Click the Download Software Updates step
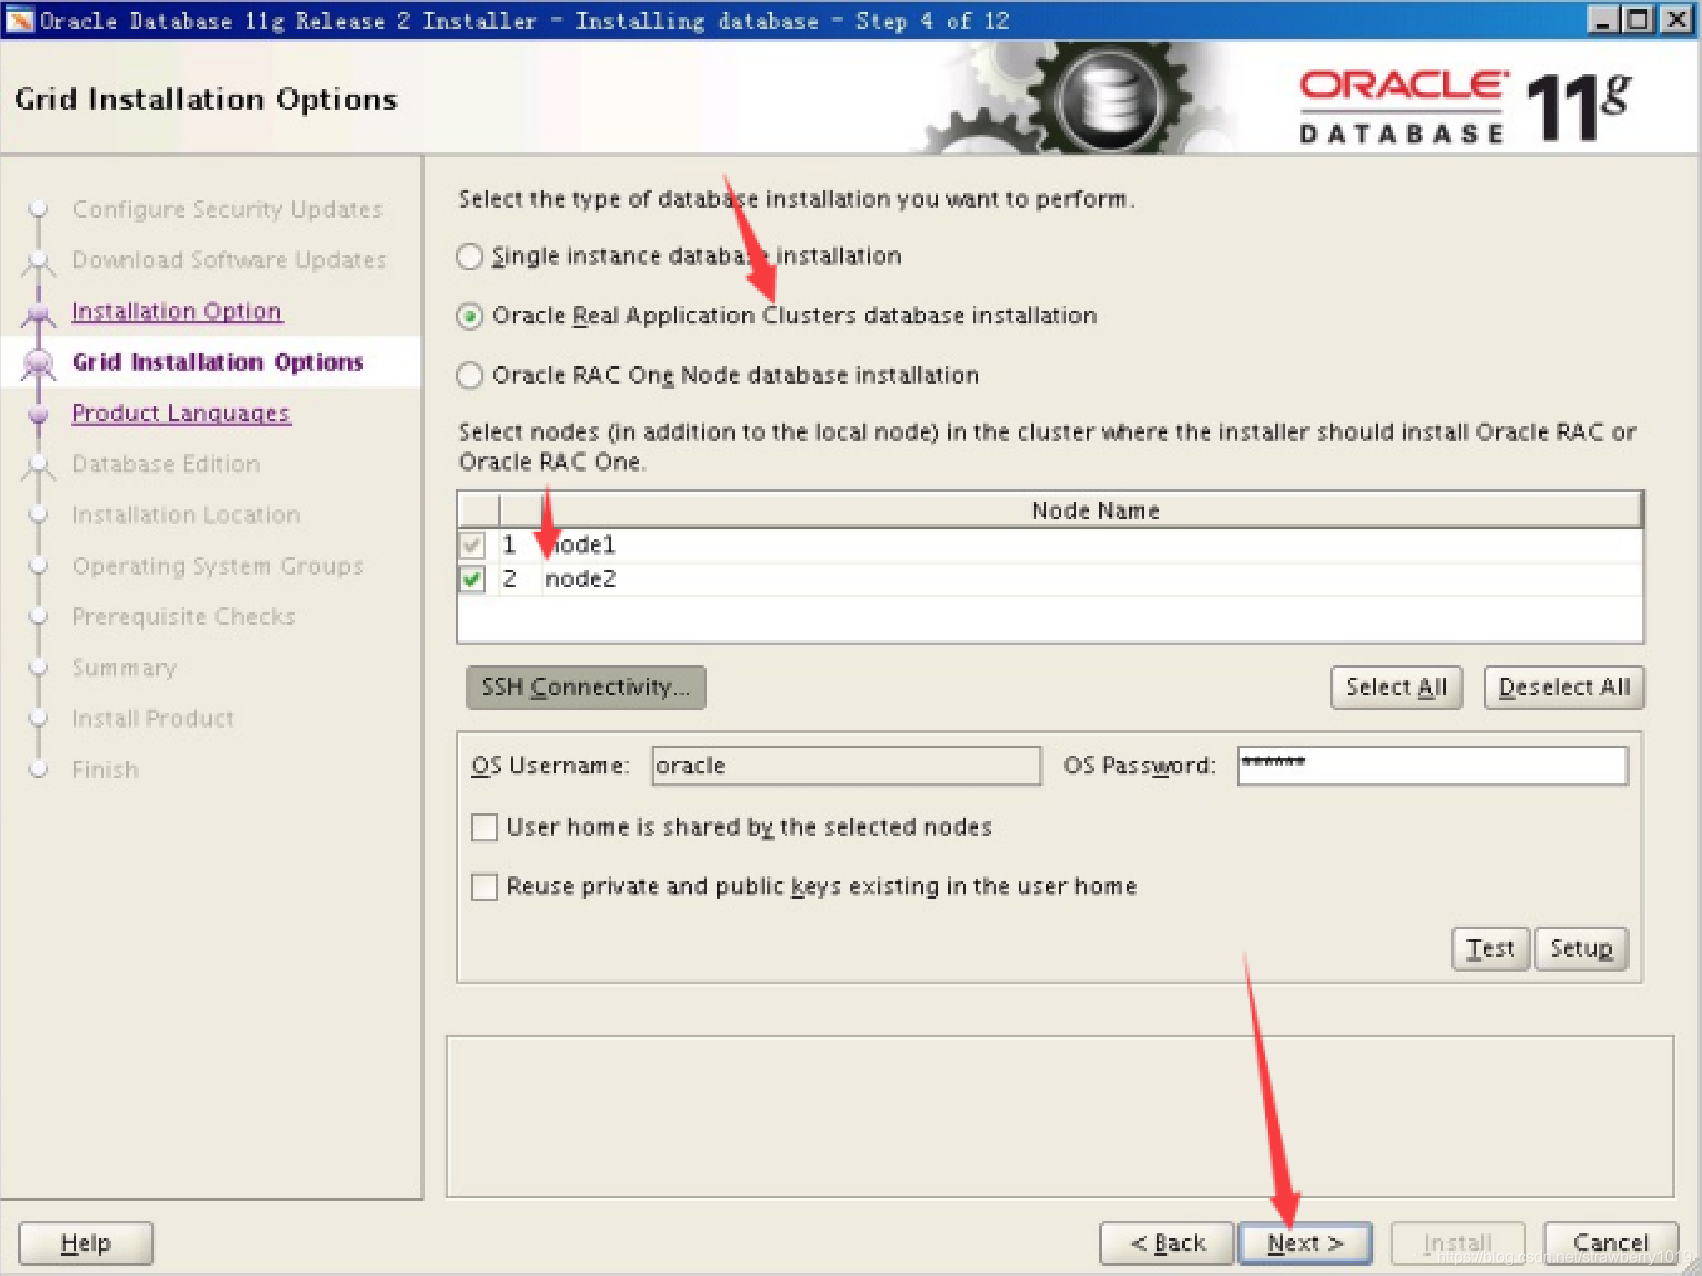Screen dimensions: 1702x1276 (229, 260)
